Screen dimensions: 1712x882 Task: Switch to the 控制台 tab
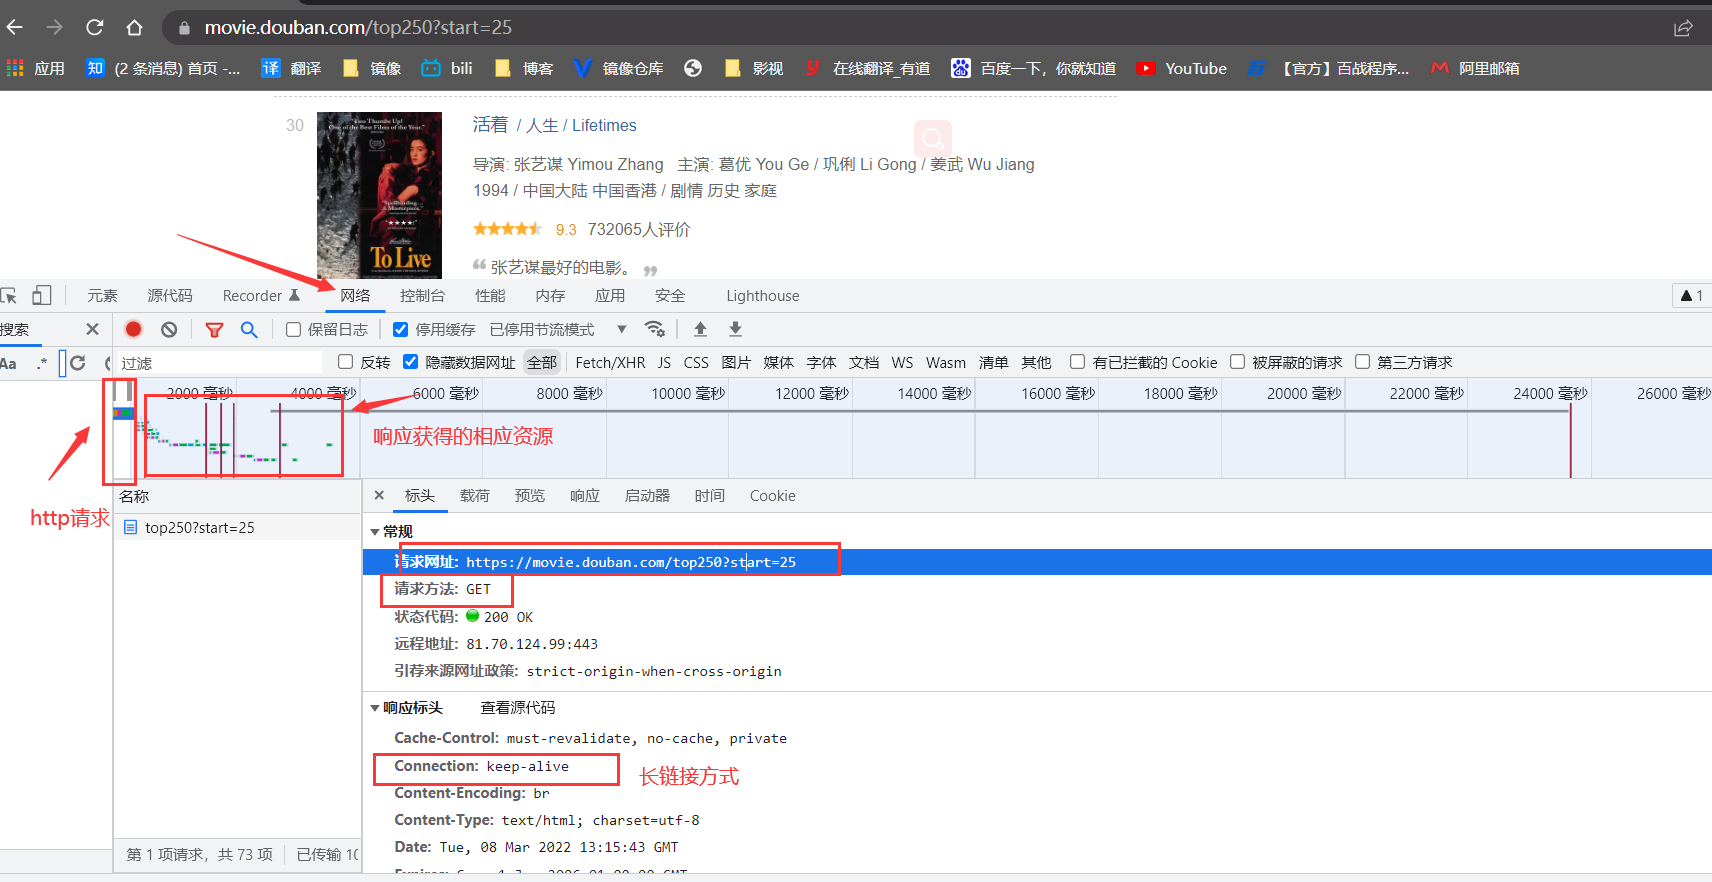pos(422,296)
